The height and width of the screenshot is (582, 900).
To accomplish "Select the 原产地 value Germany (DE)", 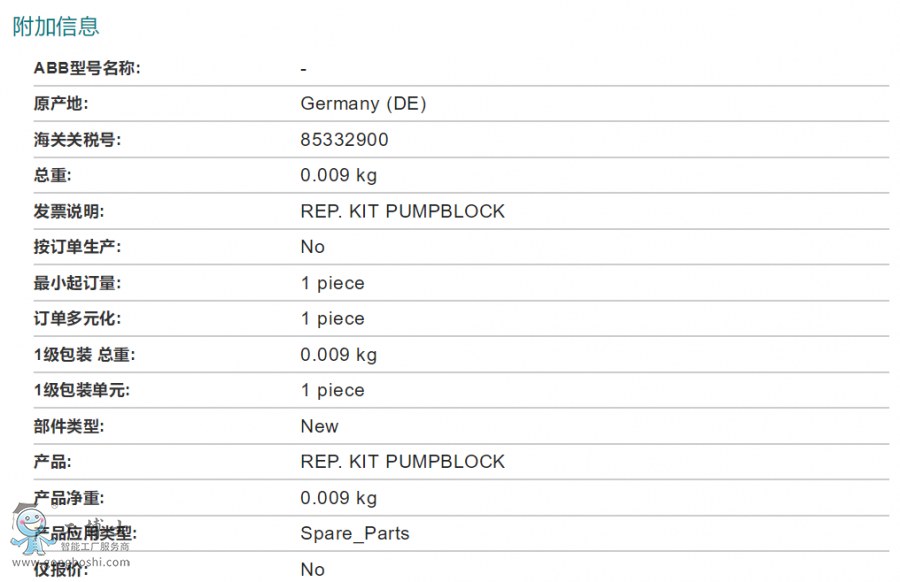I will 363,104.
